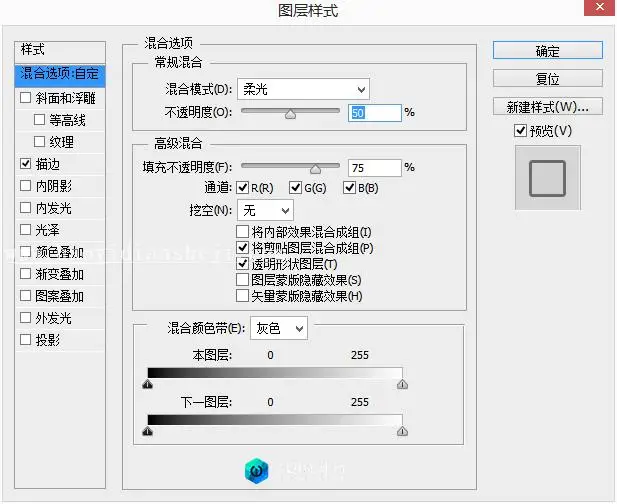The width and height of the screenshot is (617, 504).
Task: Click 本图层 white point slider triangle
Action: (x=402, y=384)
